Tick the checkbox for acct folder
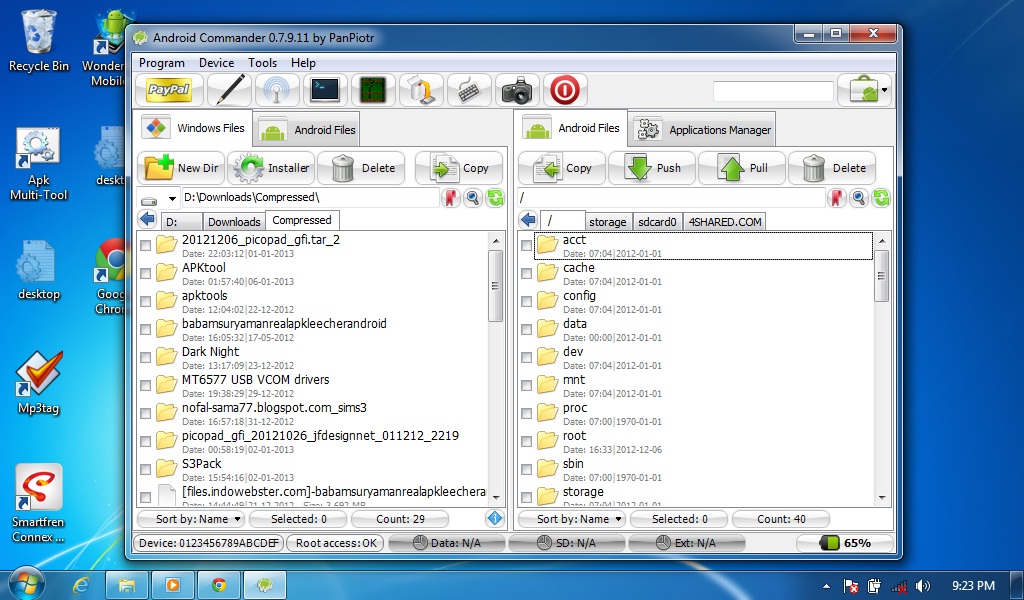The height and width of the screenshot is (600, 1024). (x=526, y=245)
